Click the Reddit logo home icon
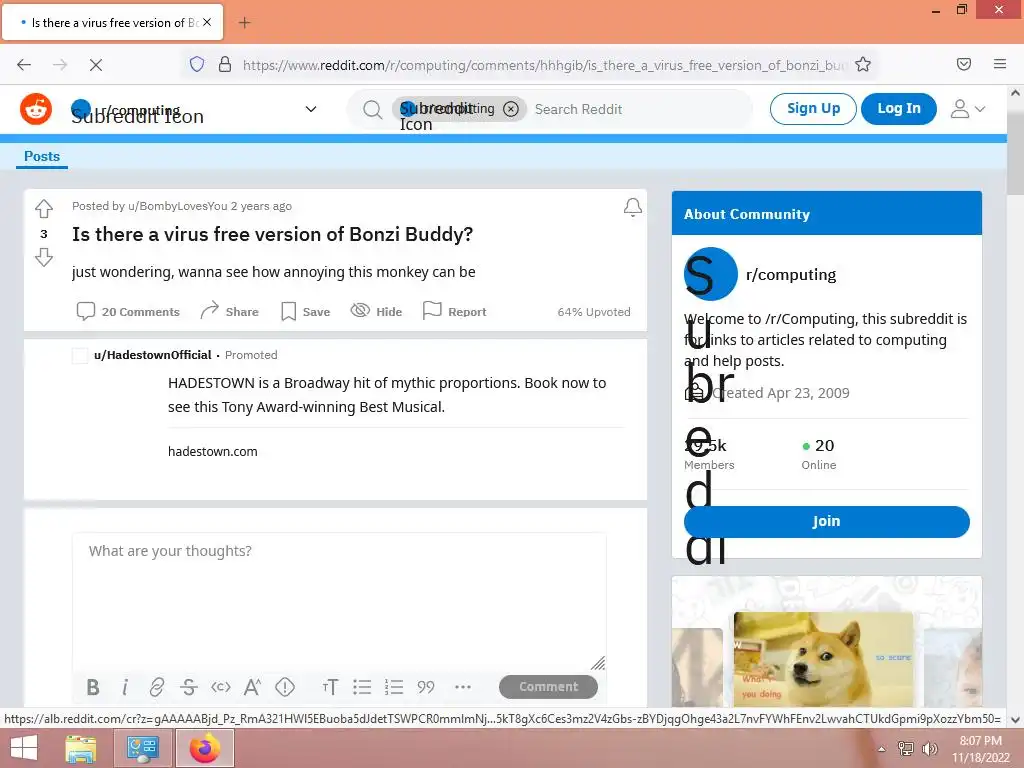 pyautogui.click(x=36, y=108)
